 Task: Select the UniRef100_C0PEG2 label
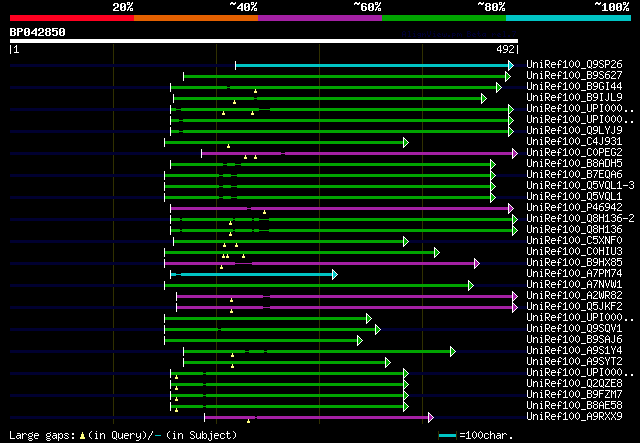point(574,152)
